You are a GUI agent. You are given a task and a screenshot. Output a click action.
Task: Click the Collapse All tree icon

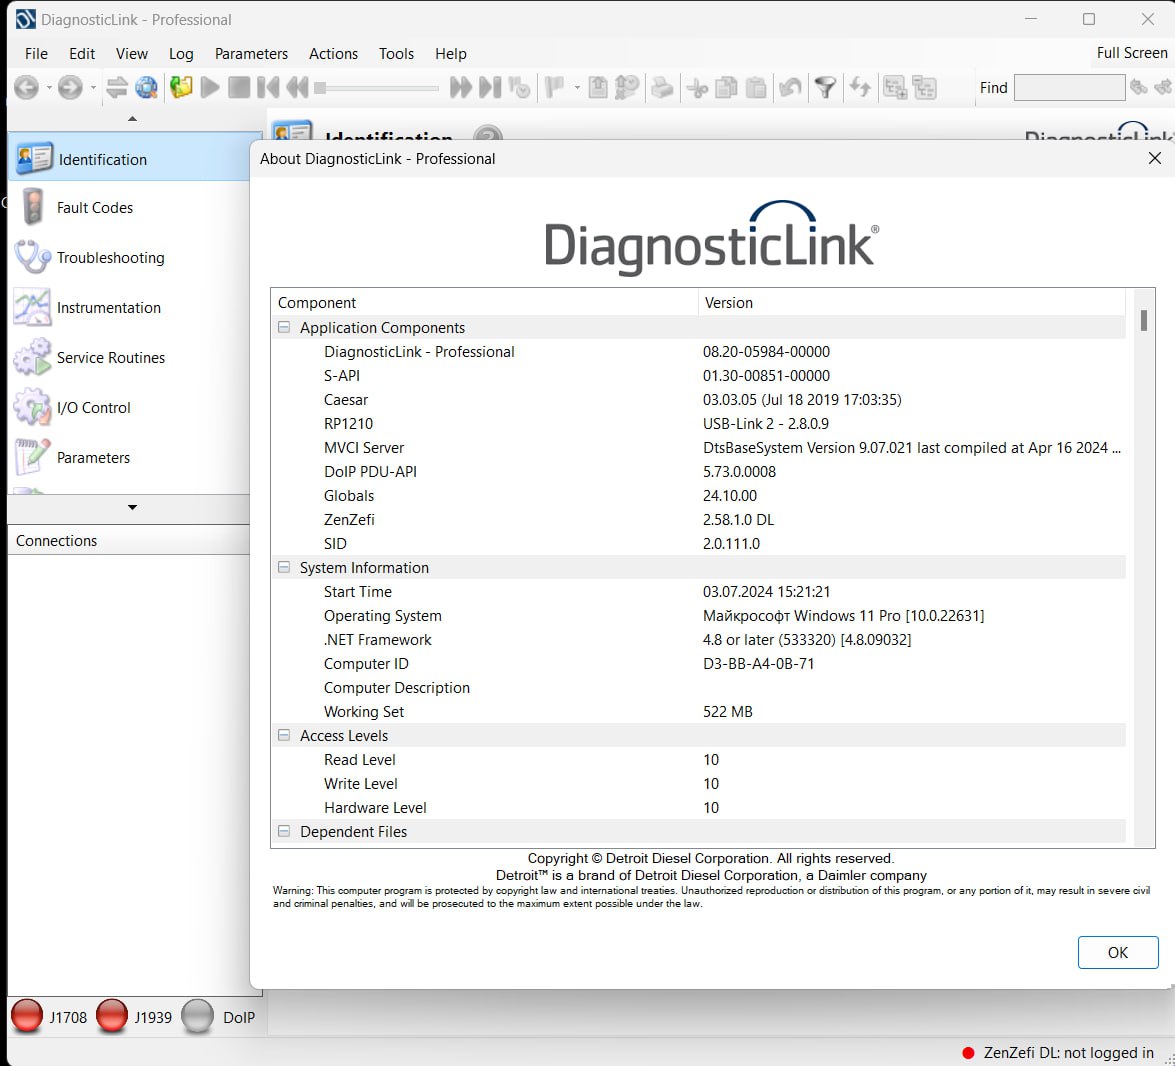[925, 88]
